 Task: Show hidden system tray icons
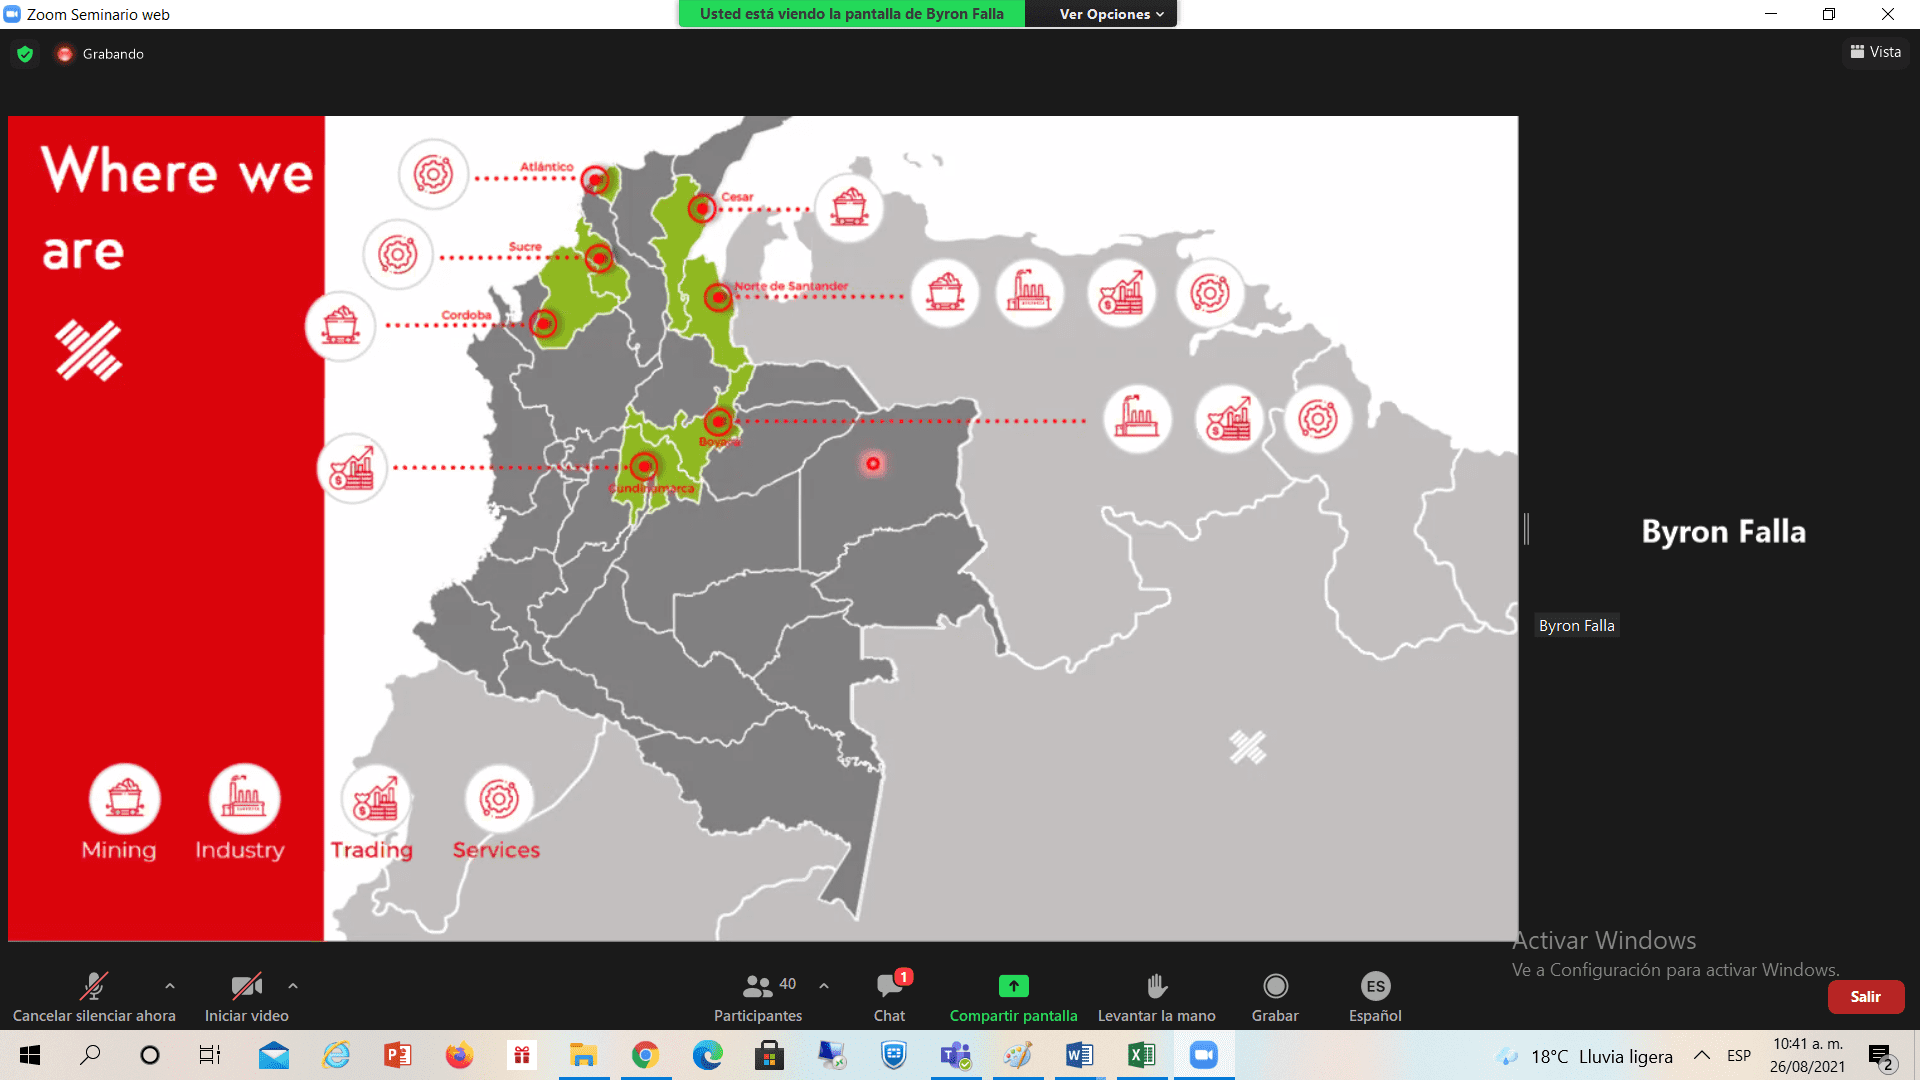(1701, 1055)
